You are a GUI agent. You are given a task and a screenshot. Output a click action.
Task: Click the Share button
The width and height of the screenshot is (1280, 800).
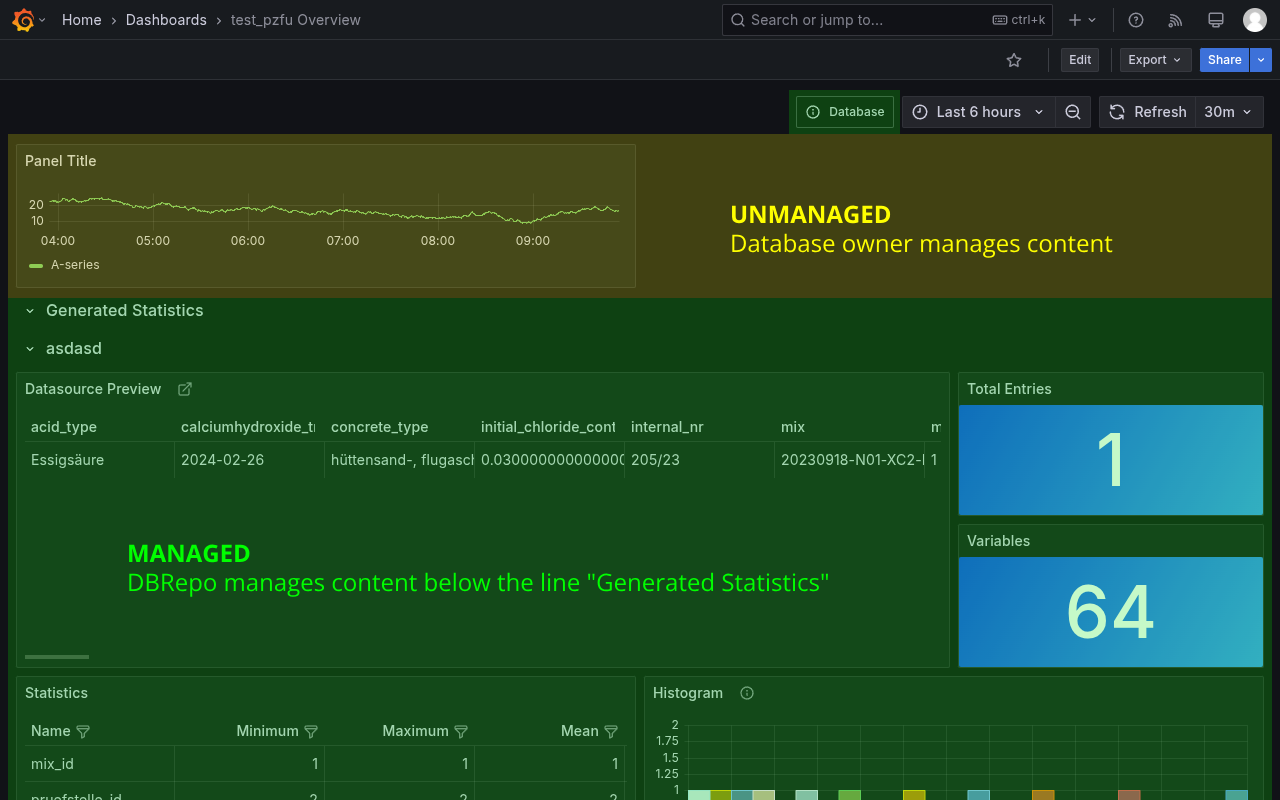click(x=1225, y=60)
